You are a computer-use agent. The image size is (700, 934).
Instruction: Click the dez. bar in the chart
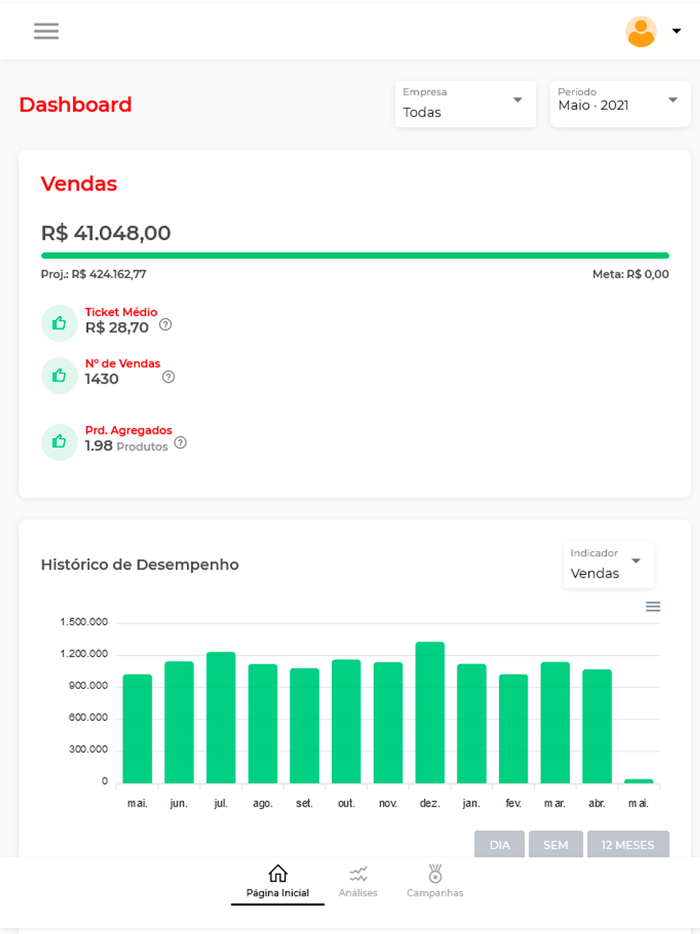click(x=429, y=710)
